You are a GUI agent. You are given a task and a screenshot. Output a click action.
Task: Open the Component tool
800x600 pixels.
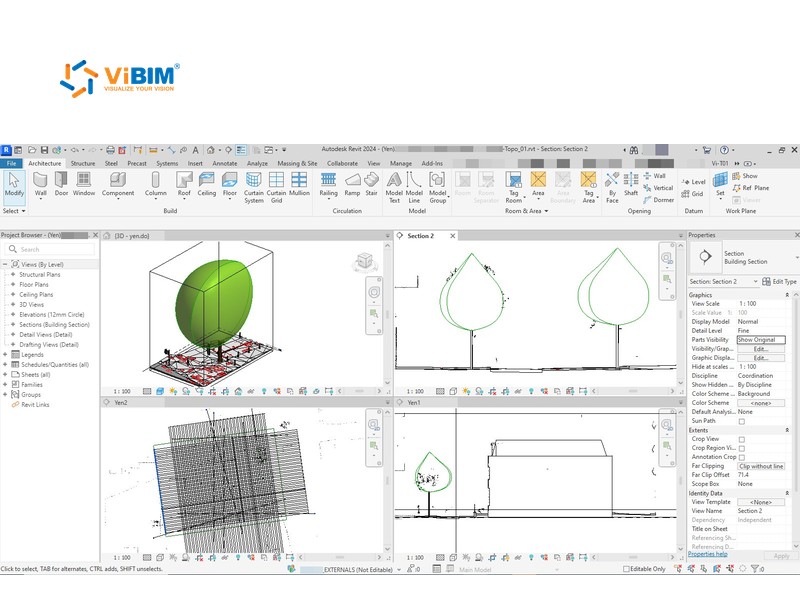pos(118,185)
